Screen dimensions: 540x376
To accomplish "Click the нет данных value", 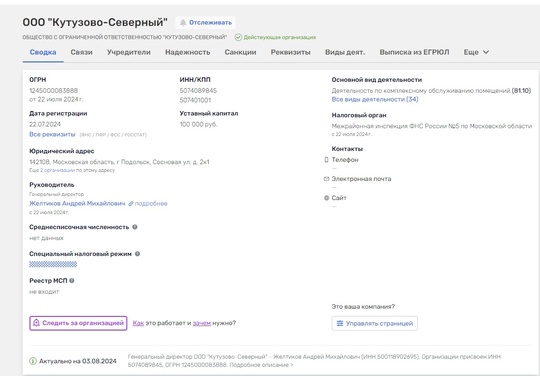I will point(46,238).
